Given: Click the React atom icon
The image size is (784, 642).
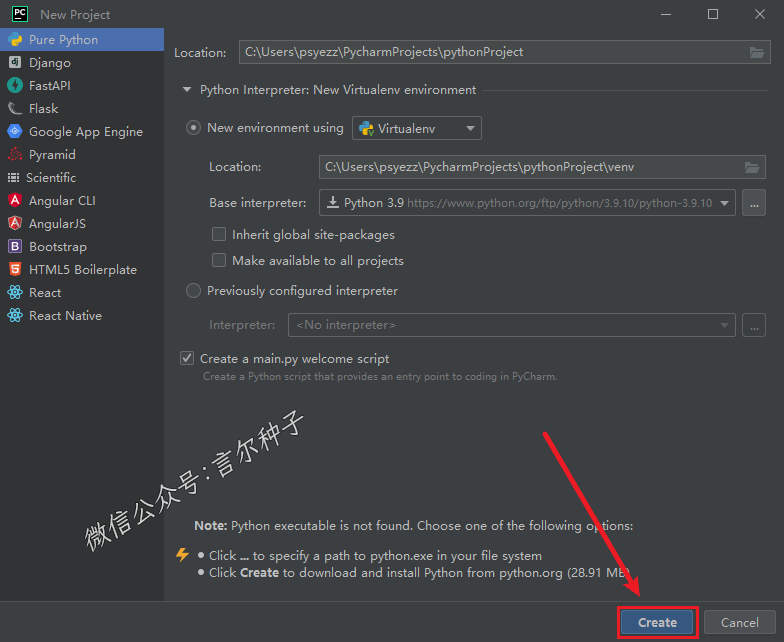Looking at the screenshot, I should coord(15,292).
